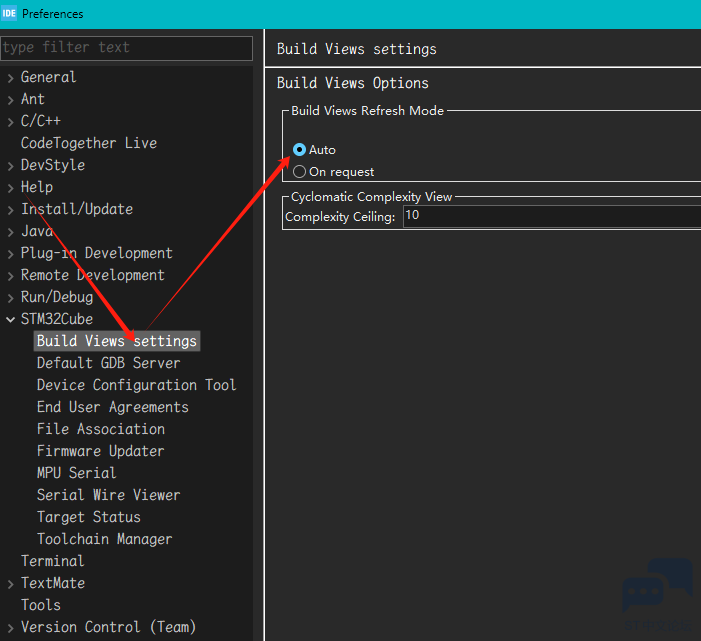Expand the Help node arrow

click(11, 188)
